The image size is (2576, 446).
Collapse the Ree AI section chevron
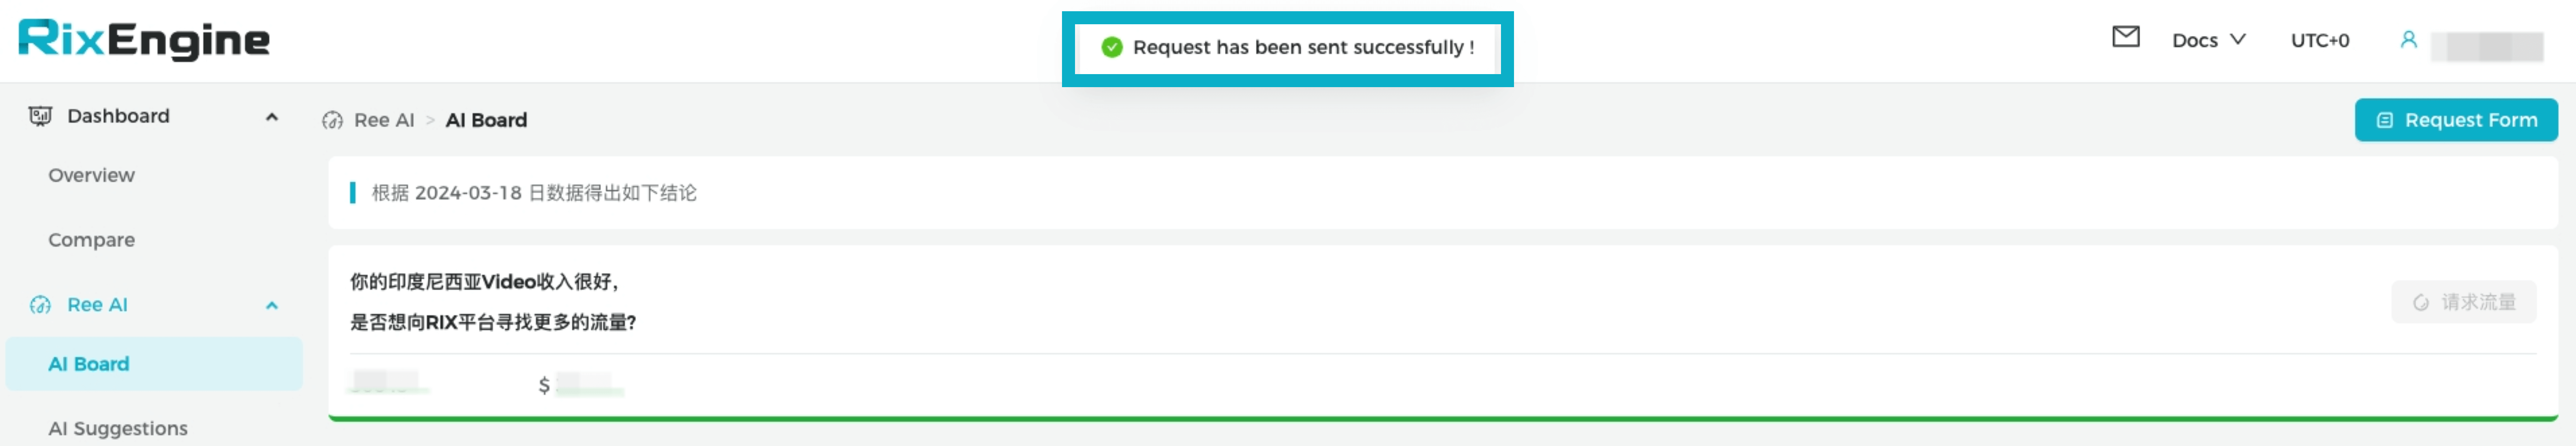271,306
